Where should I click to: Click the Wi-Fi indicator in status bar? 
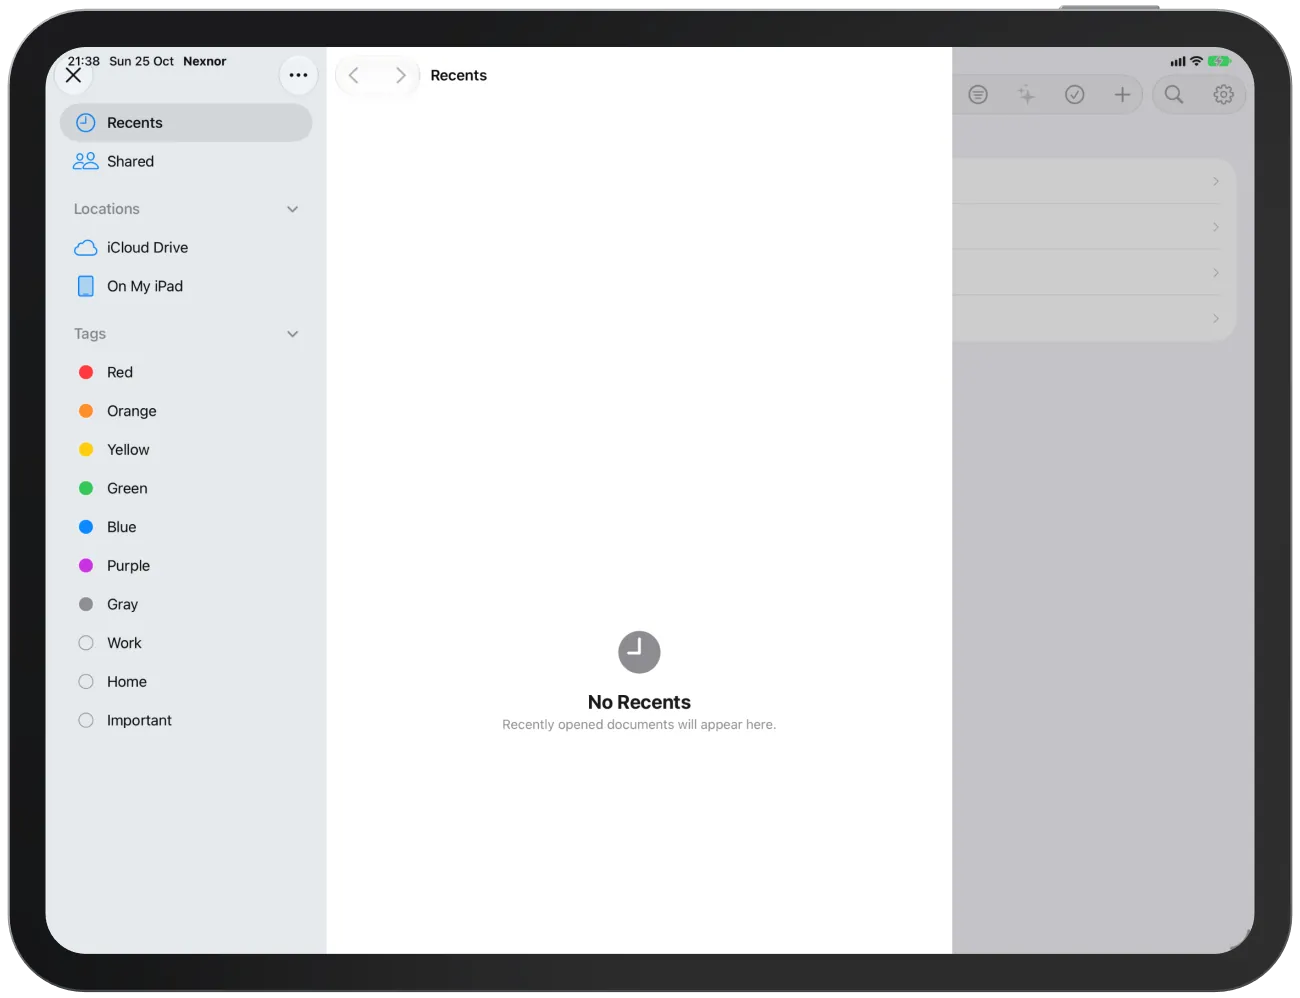[1196, 61]
